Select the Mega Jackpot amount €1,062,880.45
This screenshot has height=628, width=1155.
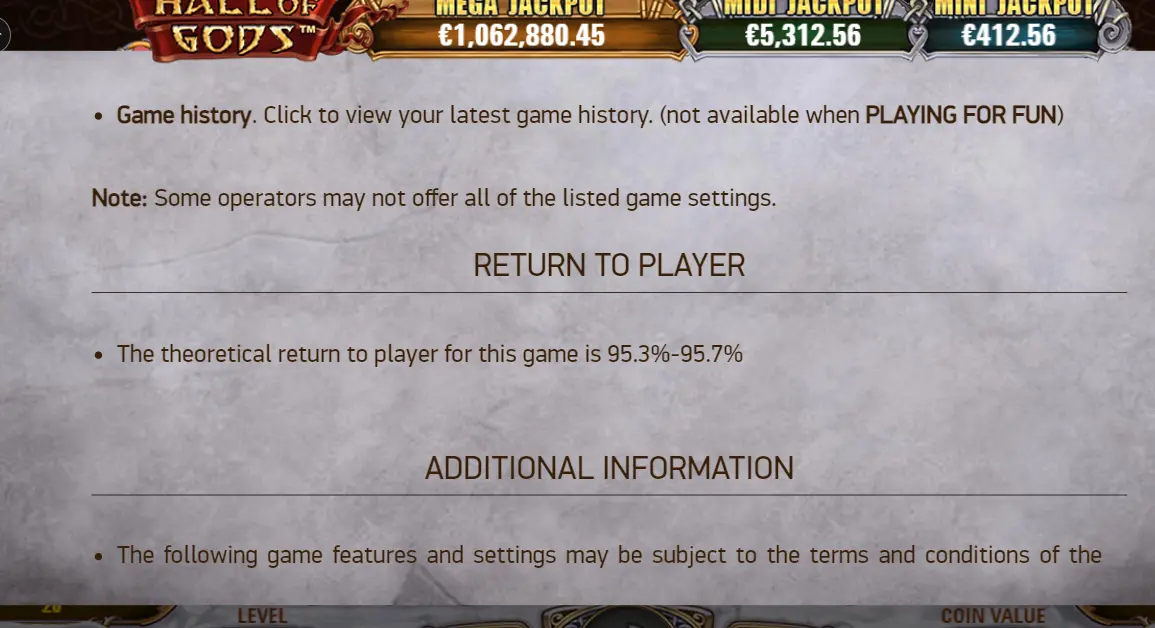[x=521, y=35]
